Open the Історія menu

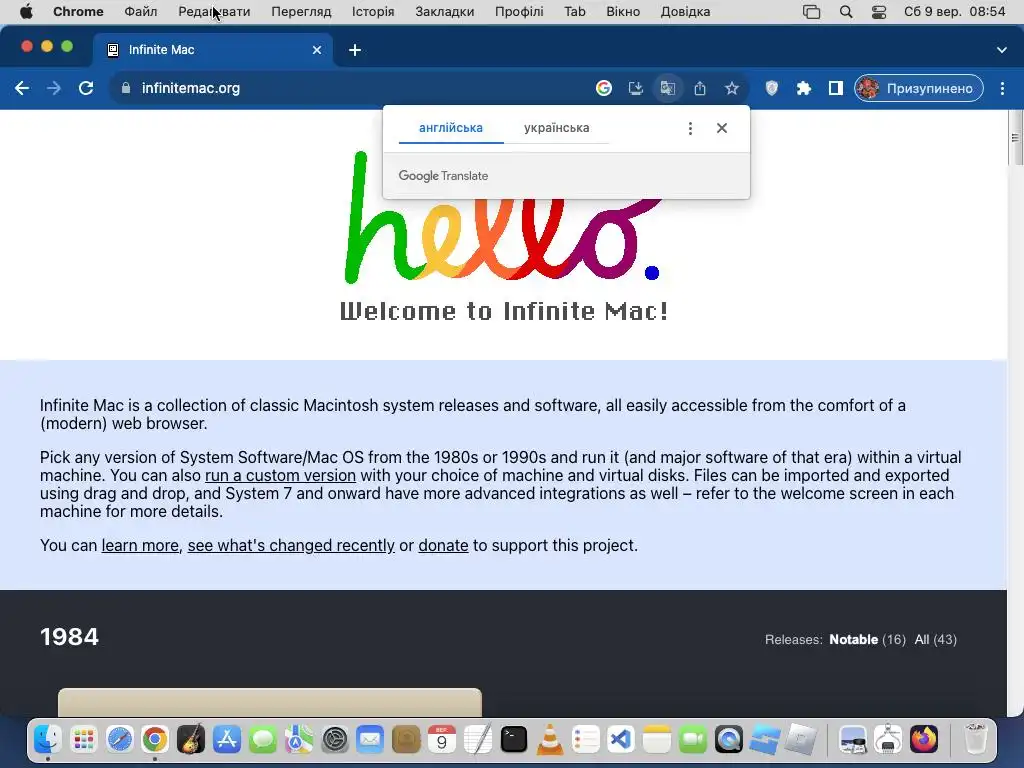tap(373, 12)
